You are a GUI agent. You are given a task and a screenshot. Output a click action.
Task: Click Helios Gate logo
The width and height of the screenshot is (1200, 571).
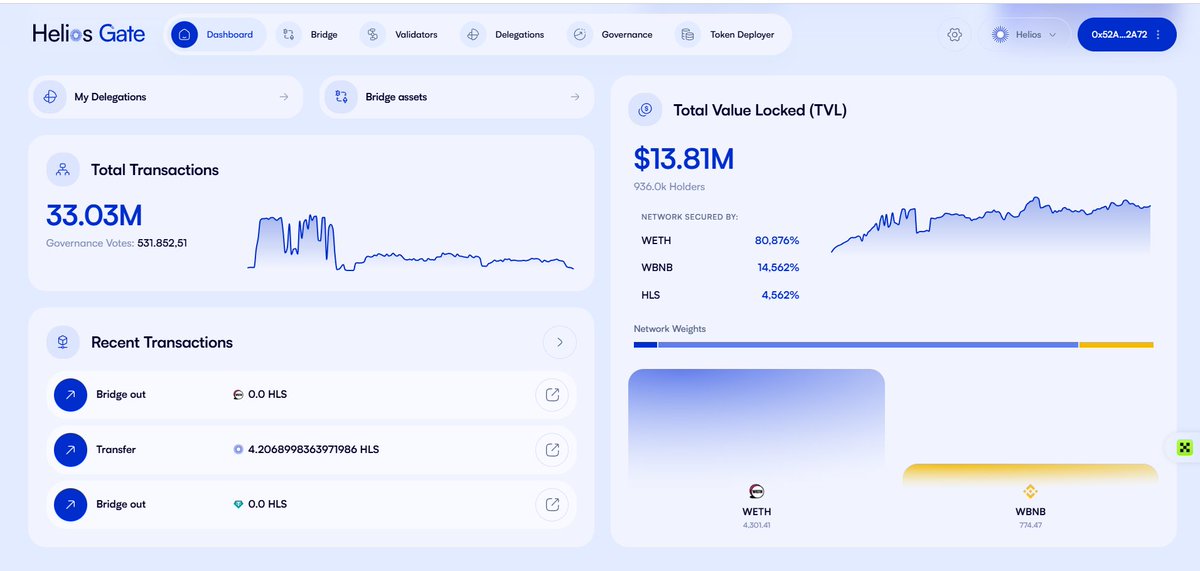pos(88,34)
